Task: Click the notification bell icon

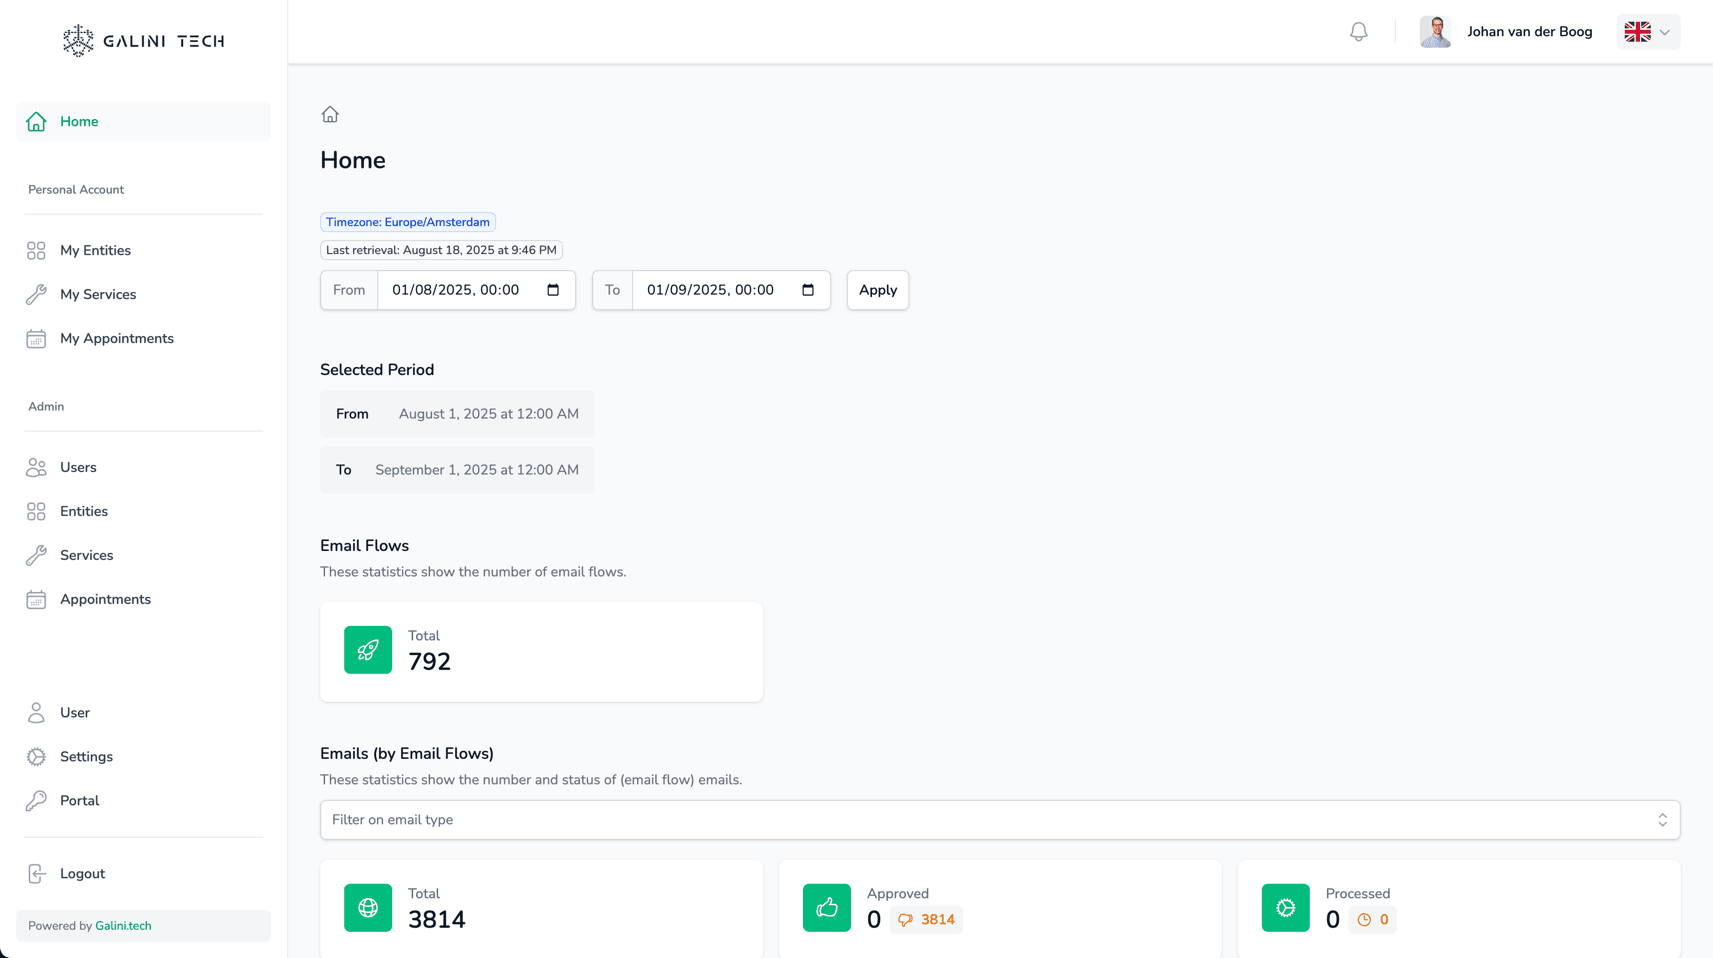Action: click(1358, 32)
